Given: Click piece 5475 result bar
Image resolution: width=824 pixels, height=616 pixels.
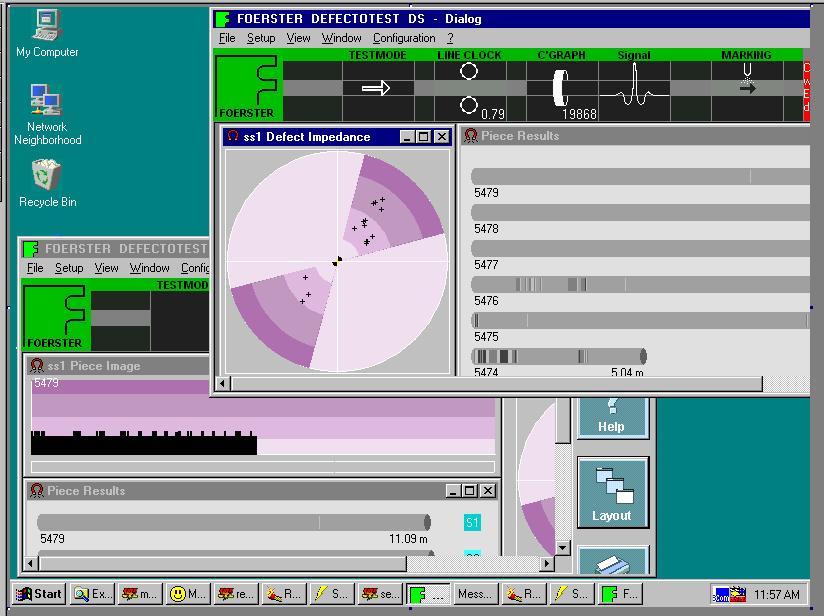Looking at the screenshot, I should (x=640, y=320).
